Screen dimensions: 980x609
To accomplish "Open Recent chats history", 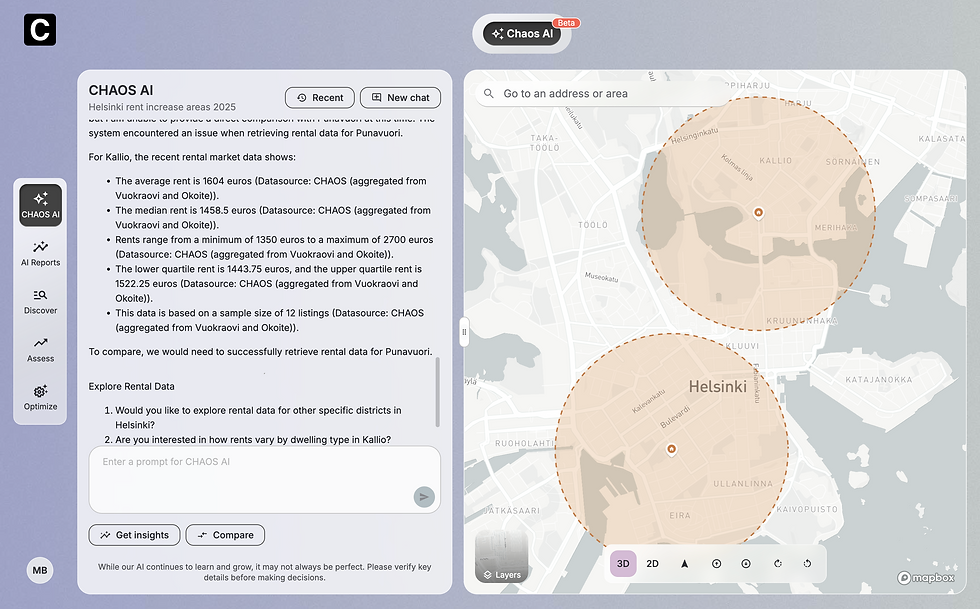I will click(320, 98).
